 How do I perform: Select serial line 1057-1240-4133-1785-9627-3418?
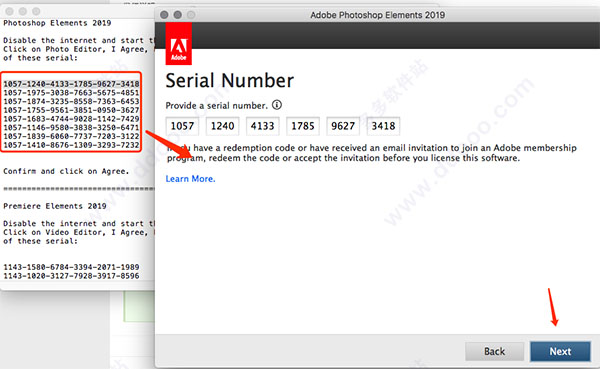coord(71,84)
